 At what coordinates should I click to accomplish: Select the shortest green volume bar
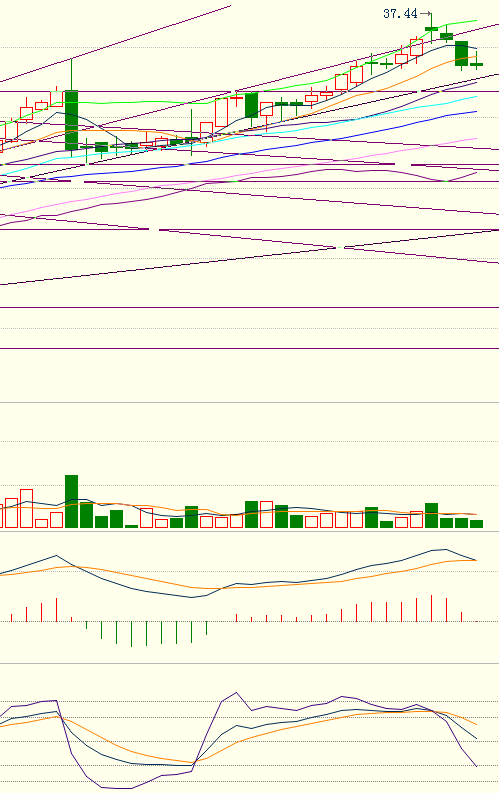click(x=131, y=526)
